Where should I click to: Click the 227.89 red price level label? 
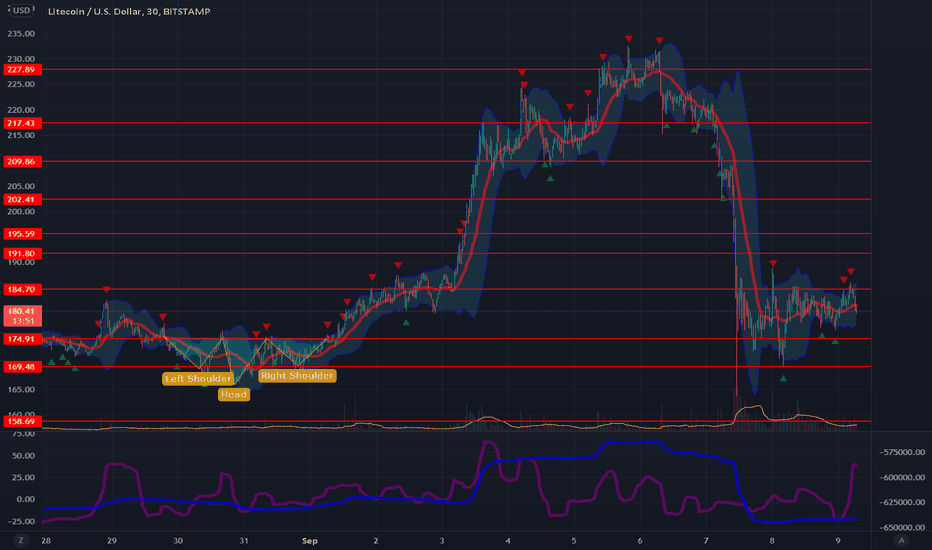click(23, 70)
